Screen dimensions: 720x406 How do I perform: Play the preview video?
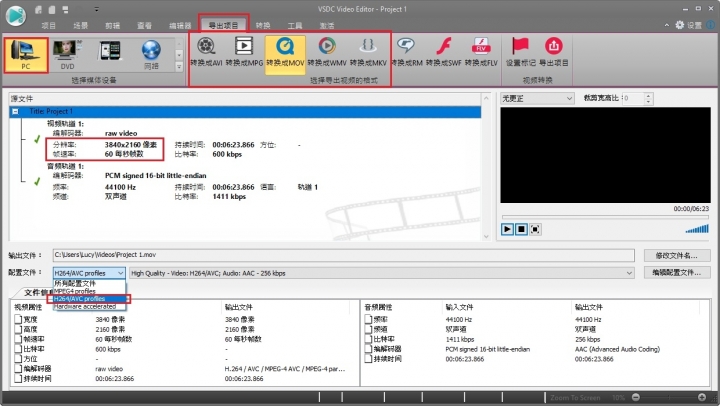coord(507,229)
